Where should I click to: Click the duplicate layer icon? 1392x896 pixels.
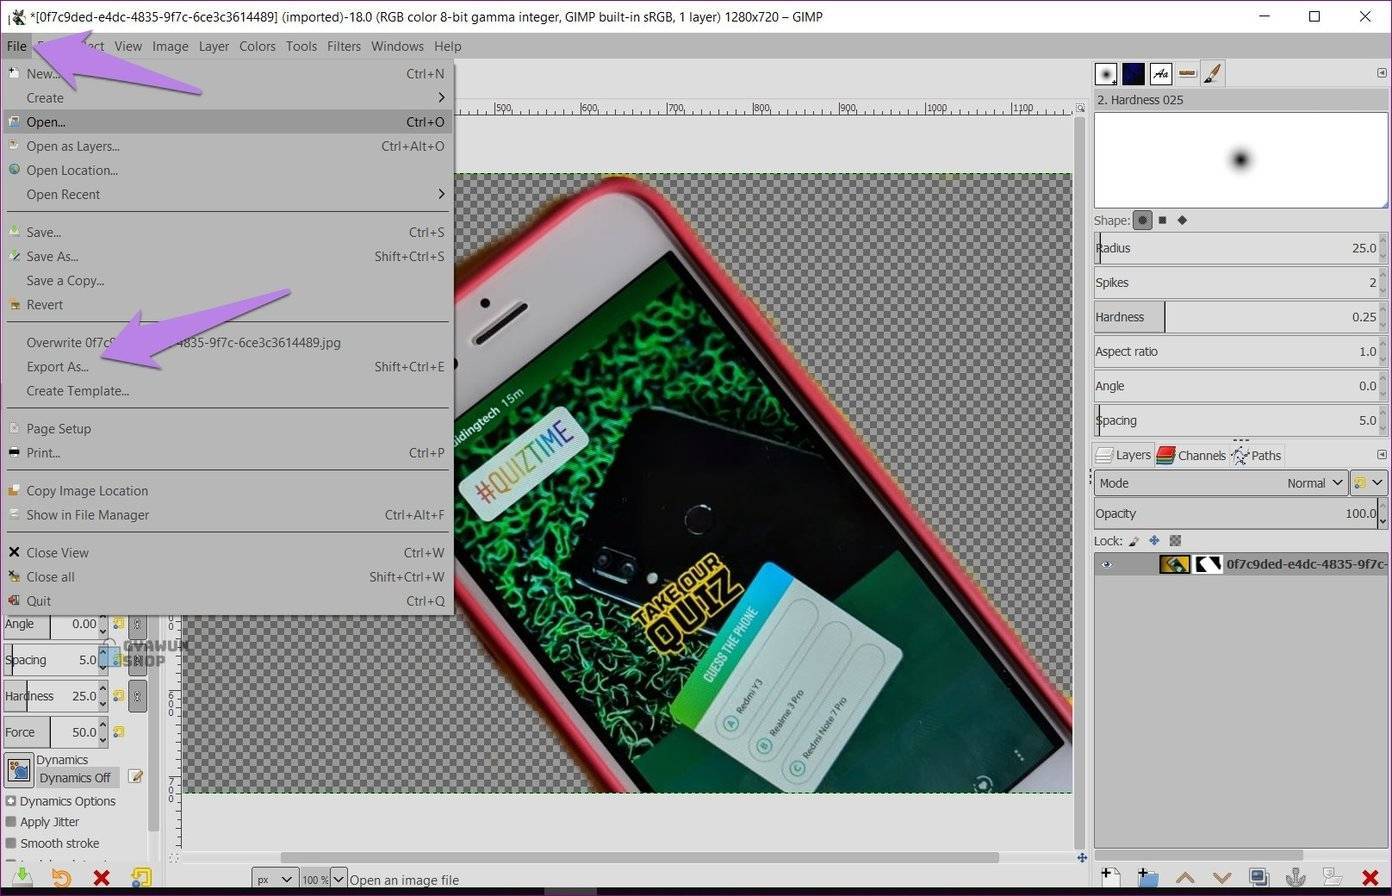coord(1258,877)
